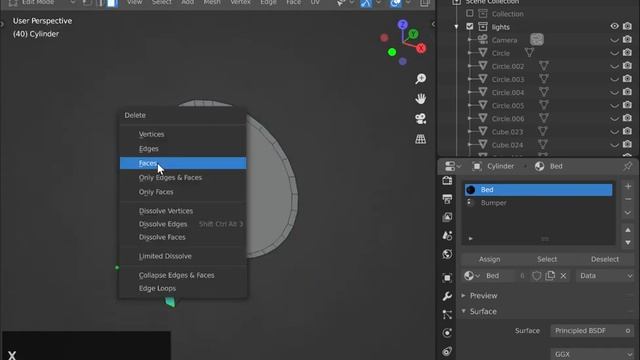Open the Render properties tab icon

tap(447, 180)
